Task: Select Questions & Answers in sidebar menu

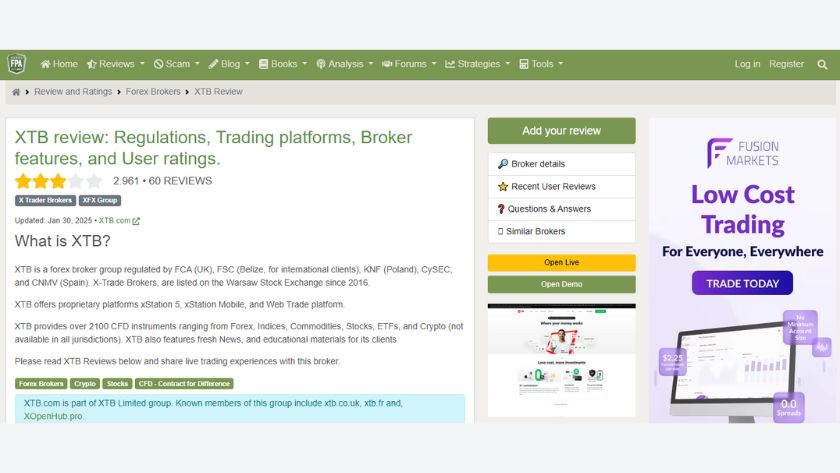Action: tap(561, 209)
